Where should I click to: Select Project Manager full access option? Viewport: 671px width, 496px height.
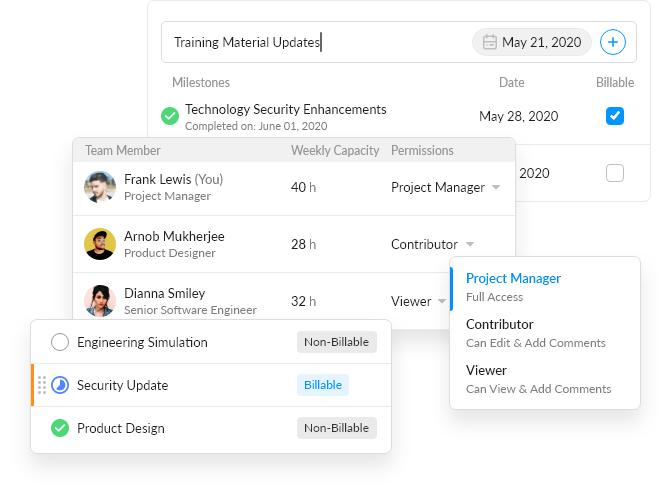click(x=513, y=286)
